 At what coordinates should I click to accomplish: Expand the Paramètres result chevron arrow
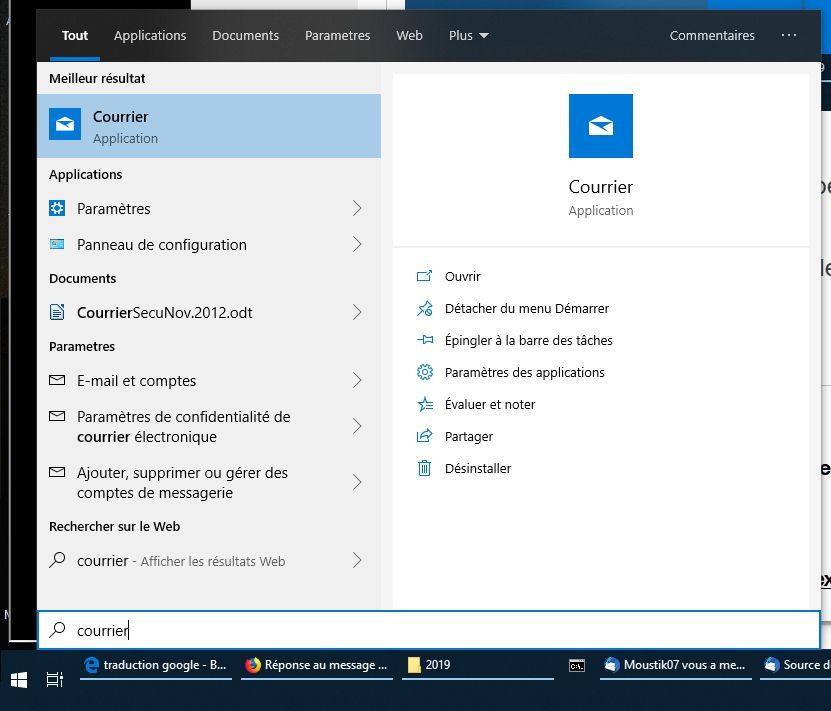pos(357,208)
